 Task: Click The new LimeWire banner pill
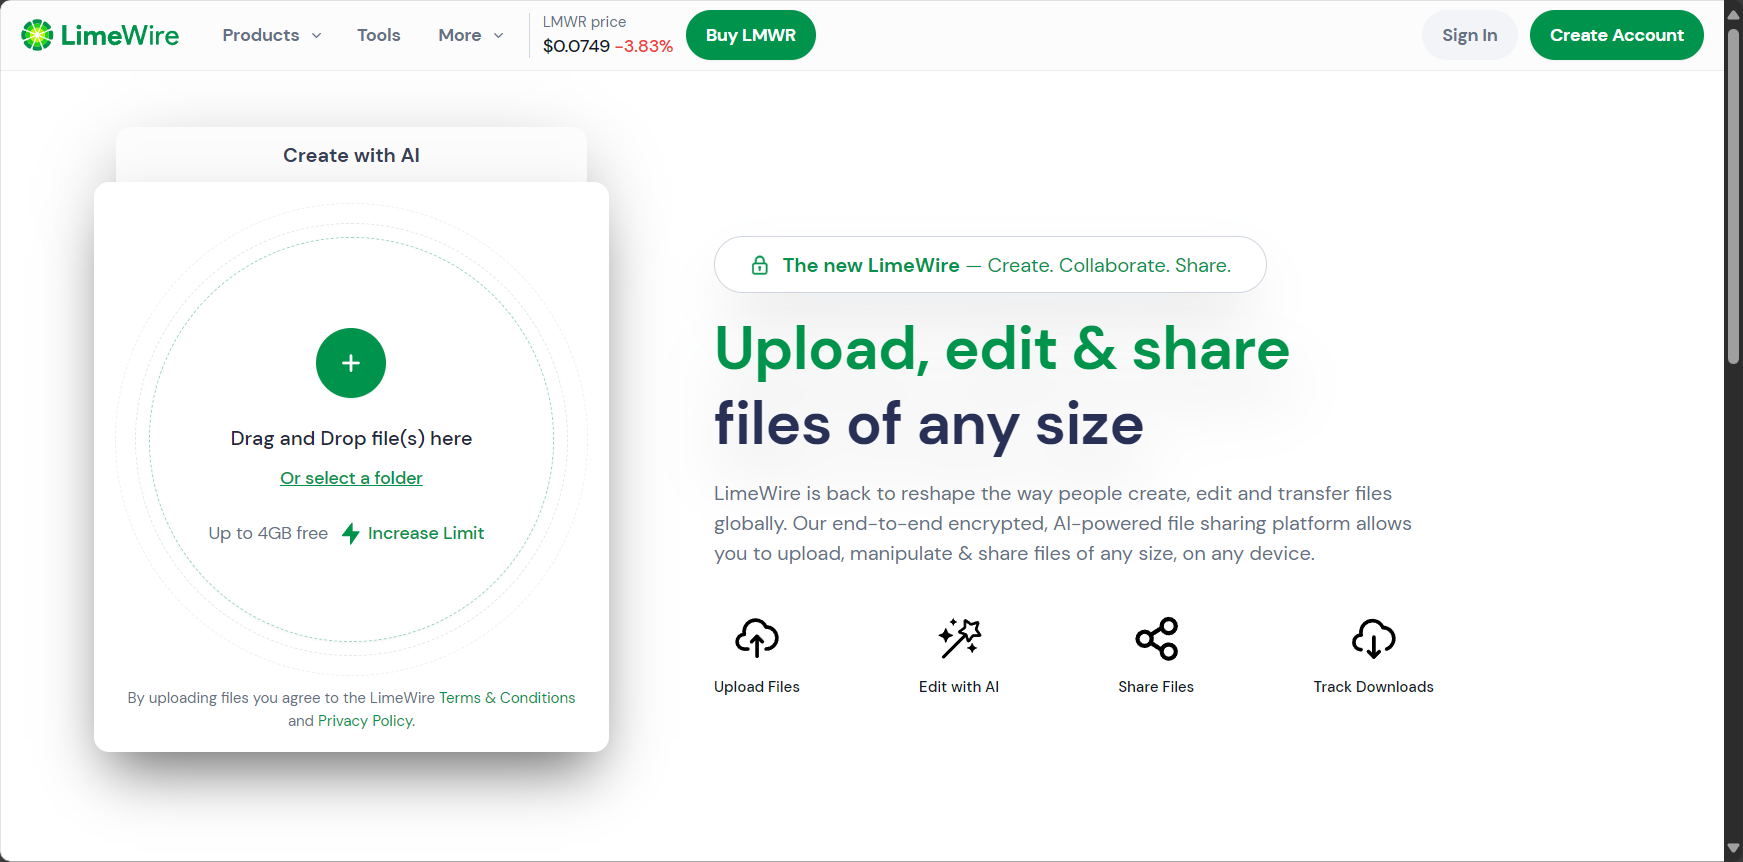(x=990, y=265)
